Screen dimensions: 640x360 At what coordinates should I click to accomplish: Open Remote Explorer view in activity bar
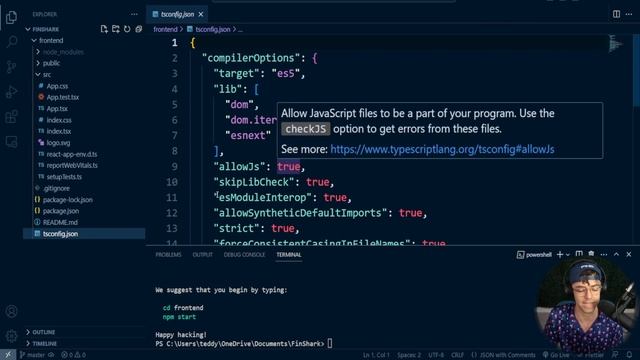tap(11, 142)
